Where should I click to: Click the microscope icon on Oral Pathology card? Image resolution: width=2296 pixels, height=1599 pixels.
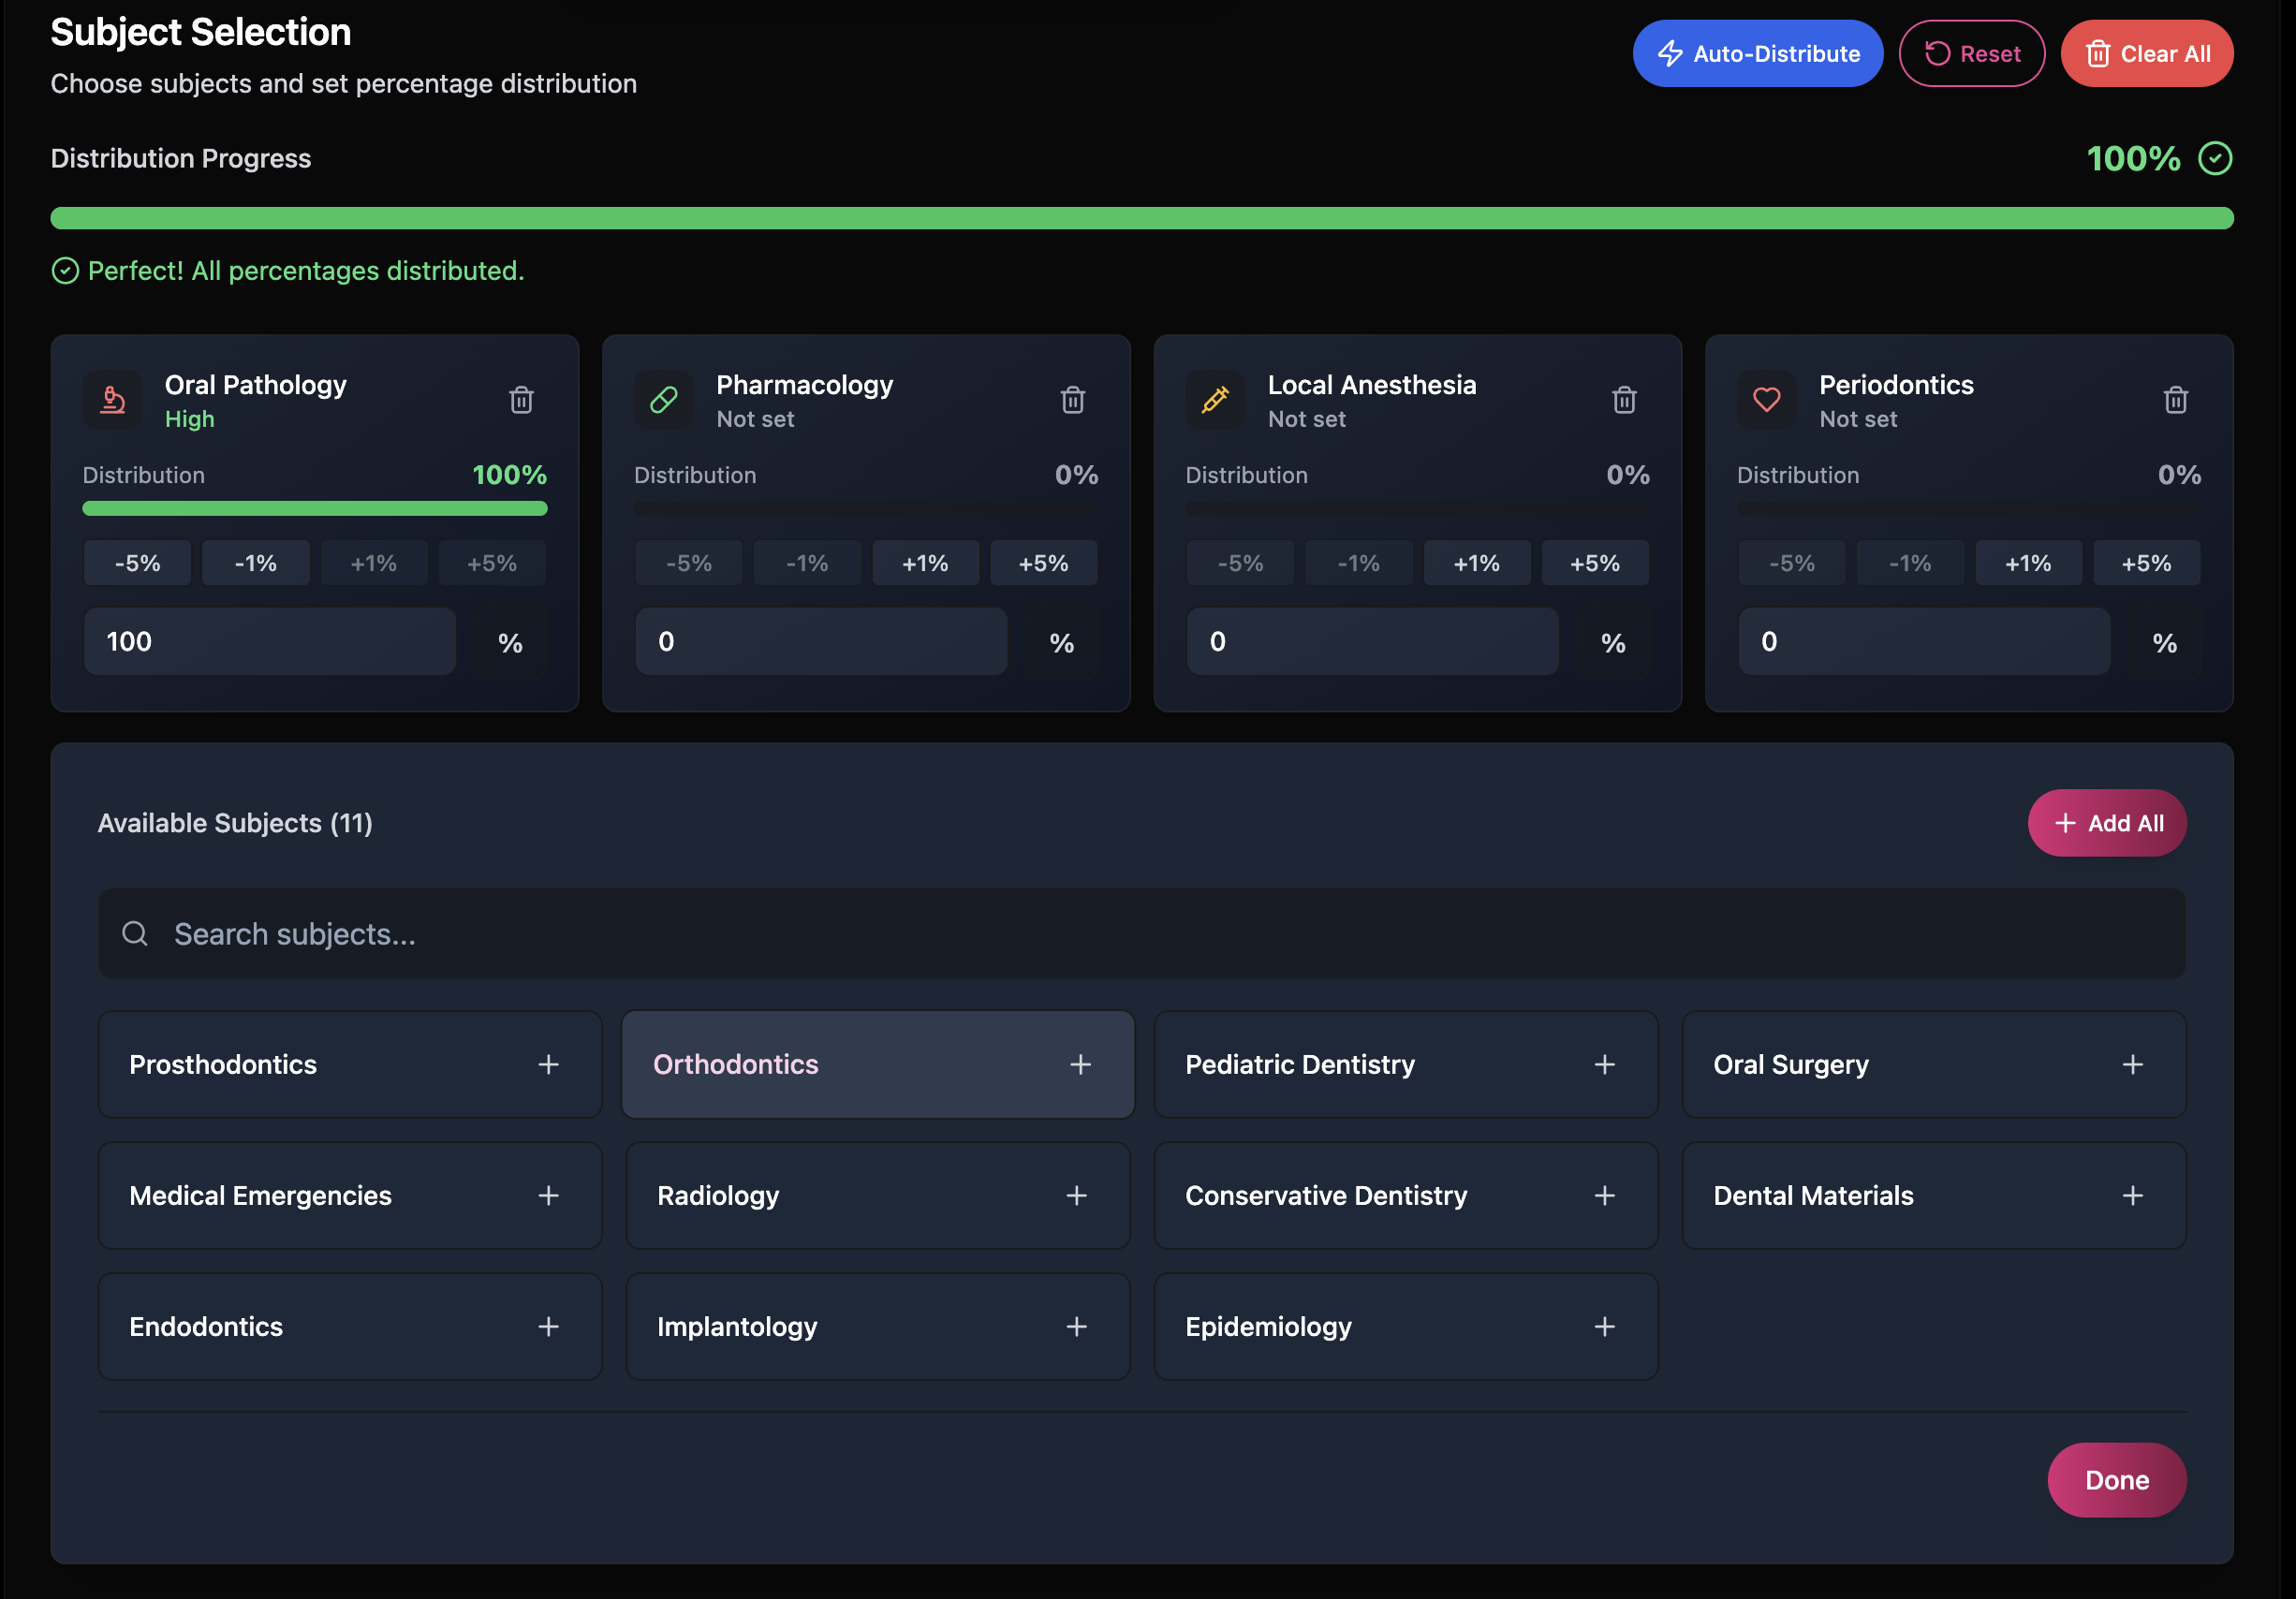tap(111, 399)
